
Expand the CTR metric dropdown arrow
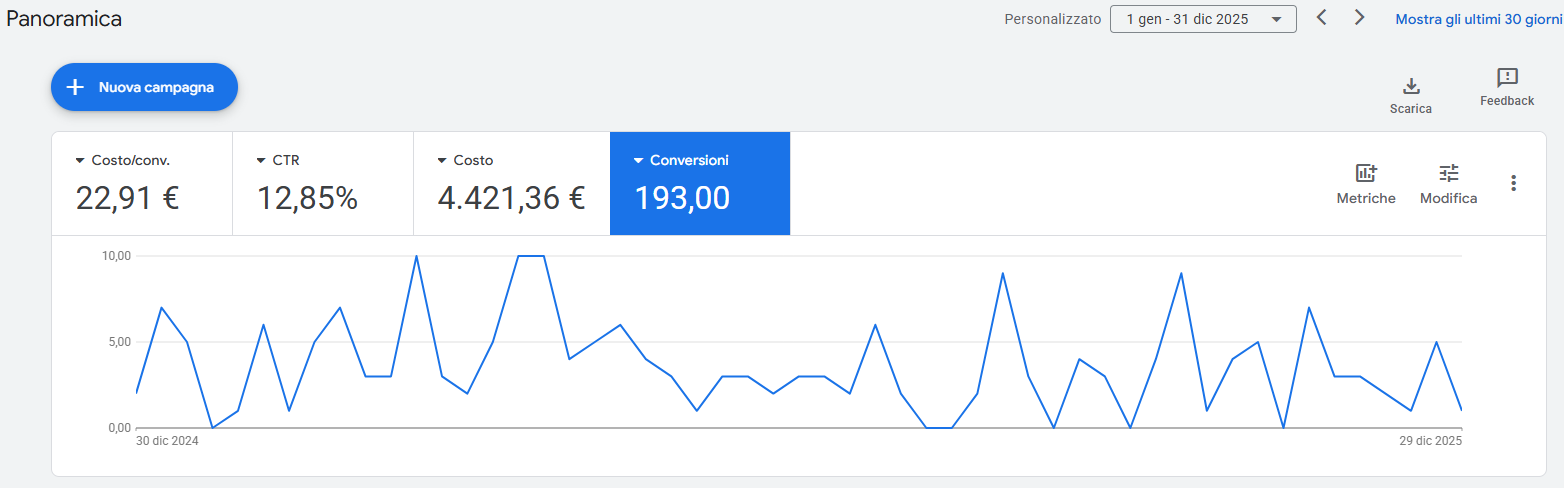click(x=261, y=161)
